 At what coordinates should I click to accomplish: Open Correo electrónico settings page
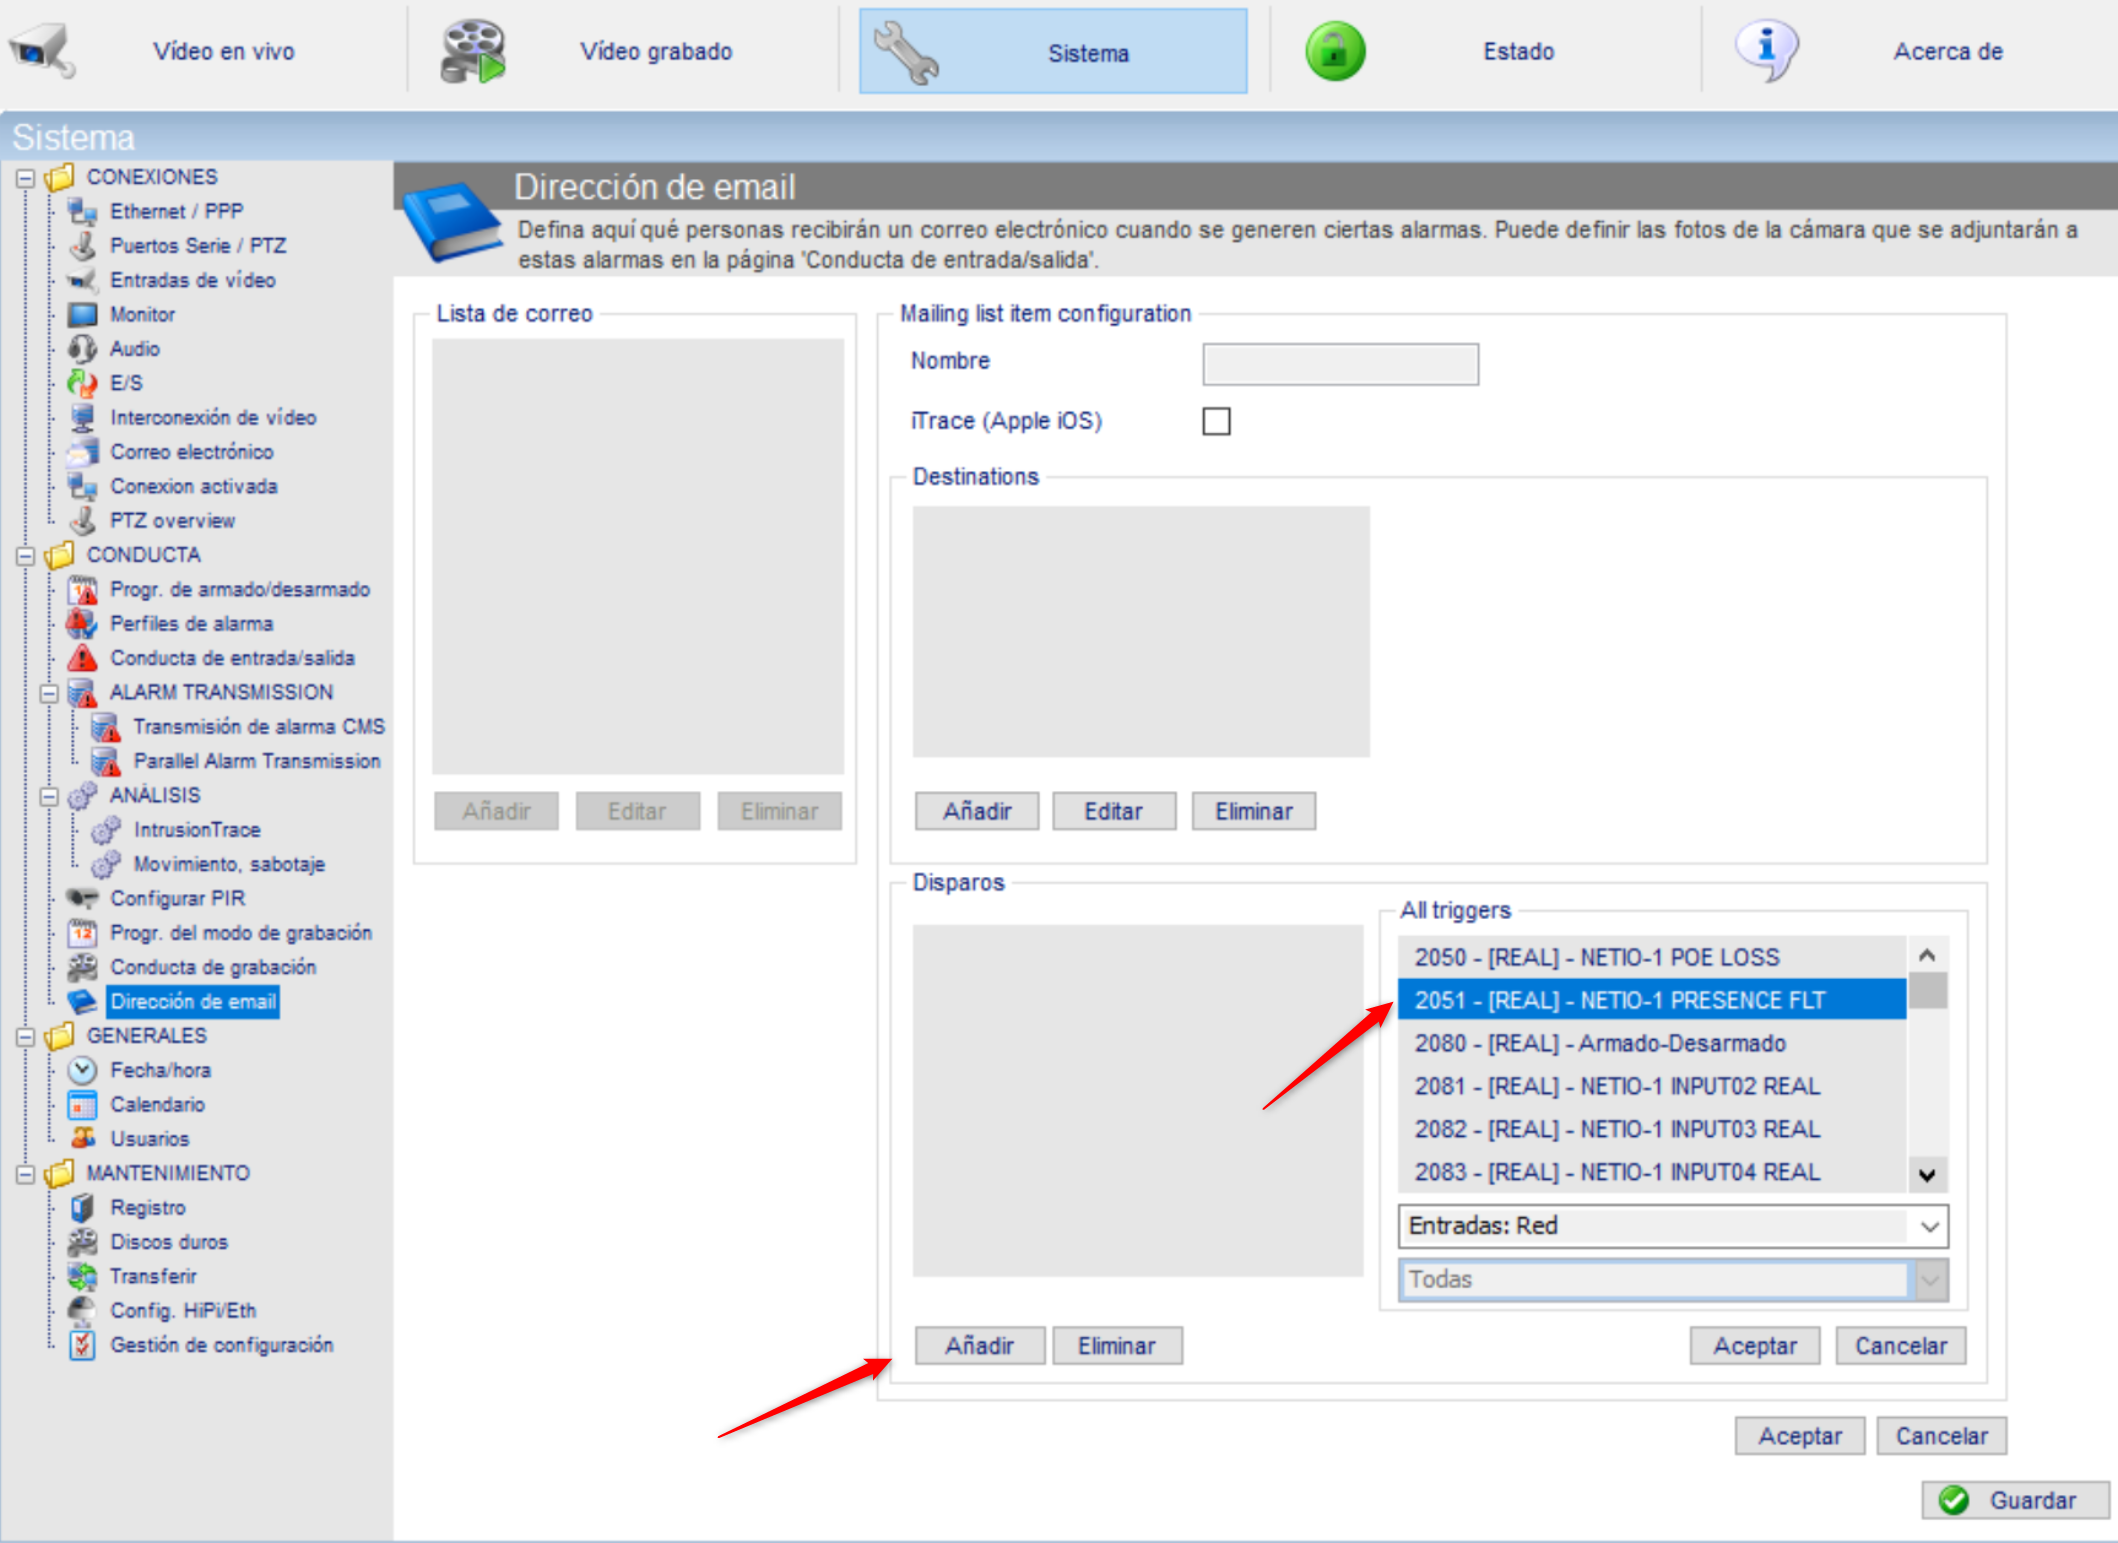click(x=191, y=452)
